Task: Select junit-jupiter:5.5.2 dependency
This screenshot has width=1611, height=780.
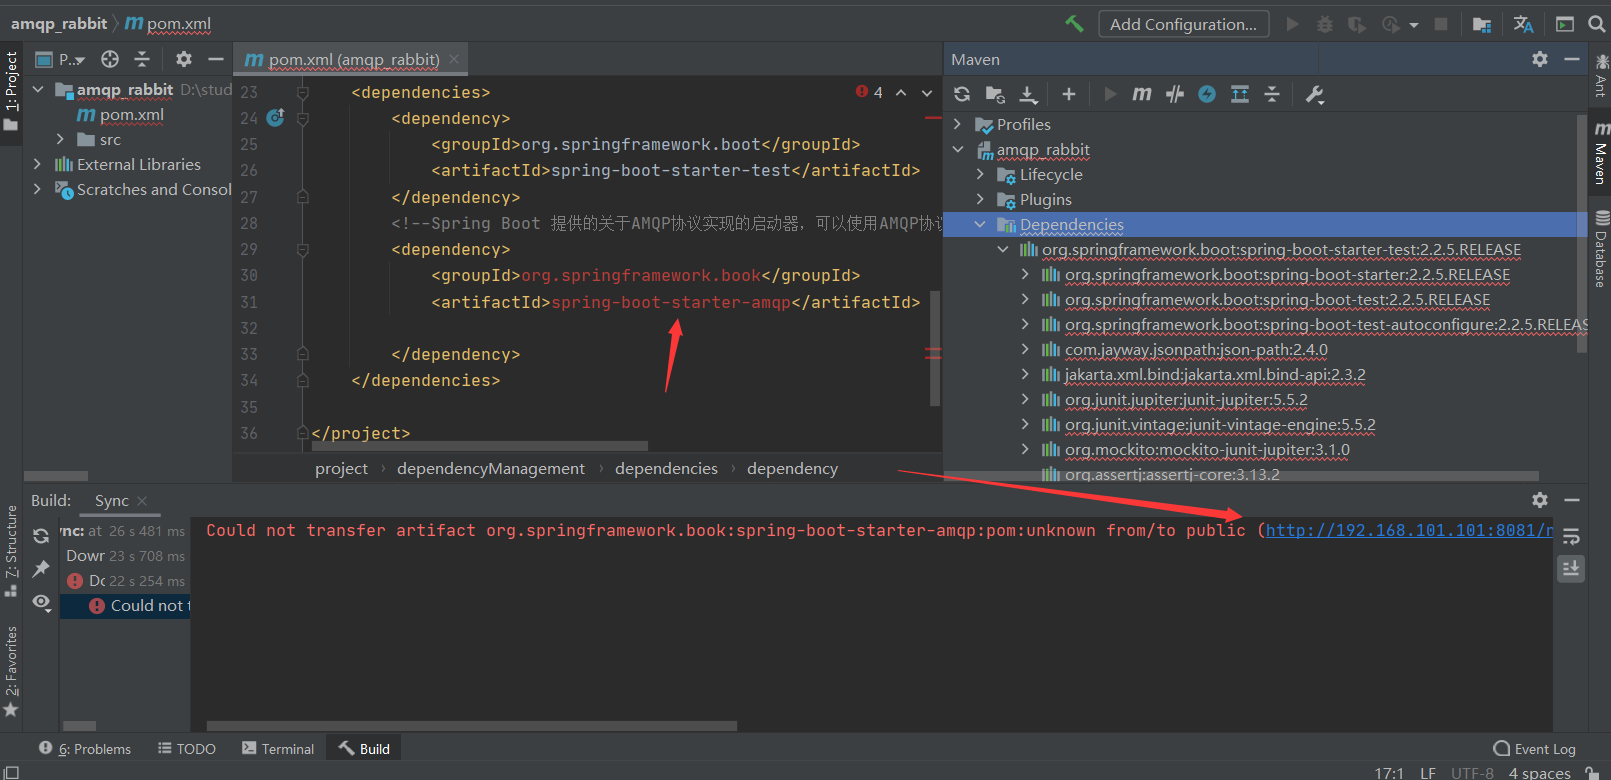Action: click(x=1186, y=399)
